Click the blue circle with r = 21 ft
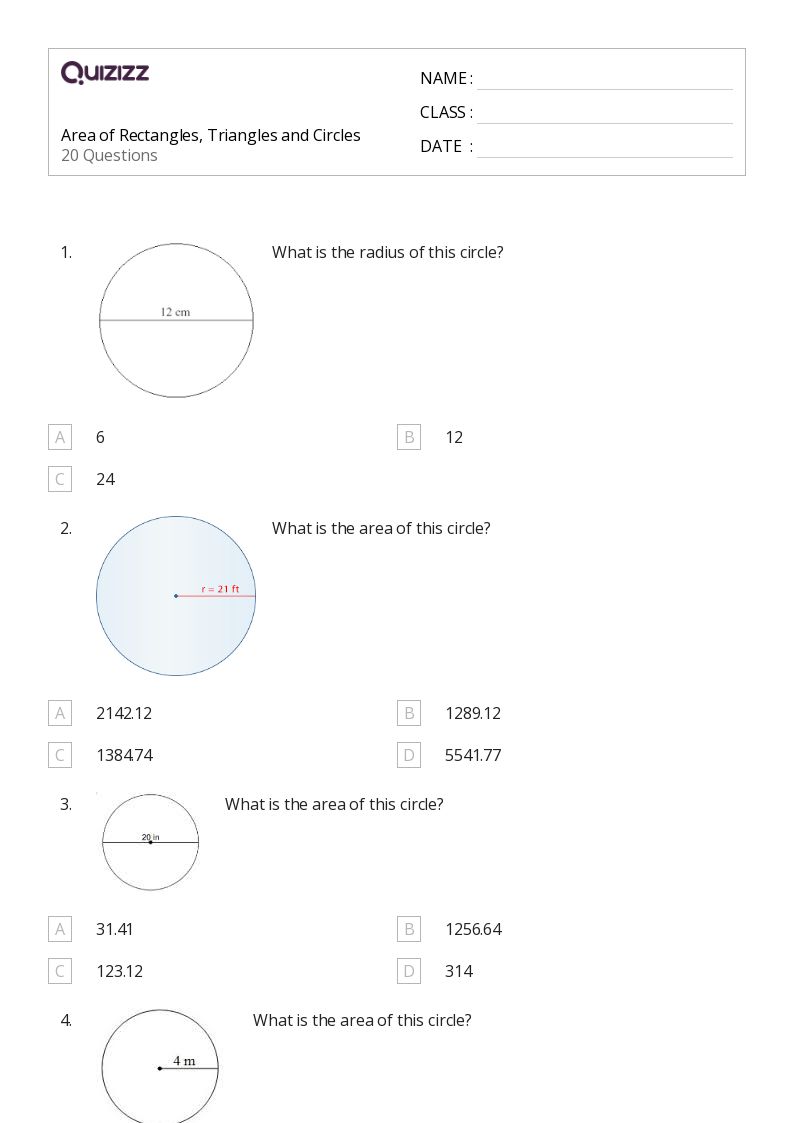This screenshot has width=794, height=1123. (176, 596)
